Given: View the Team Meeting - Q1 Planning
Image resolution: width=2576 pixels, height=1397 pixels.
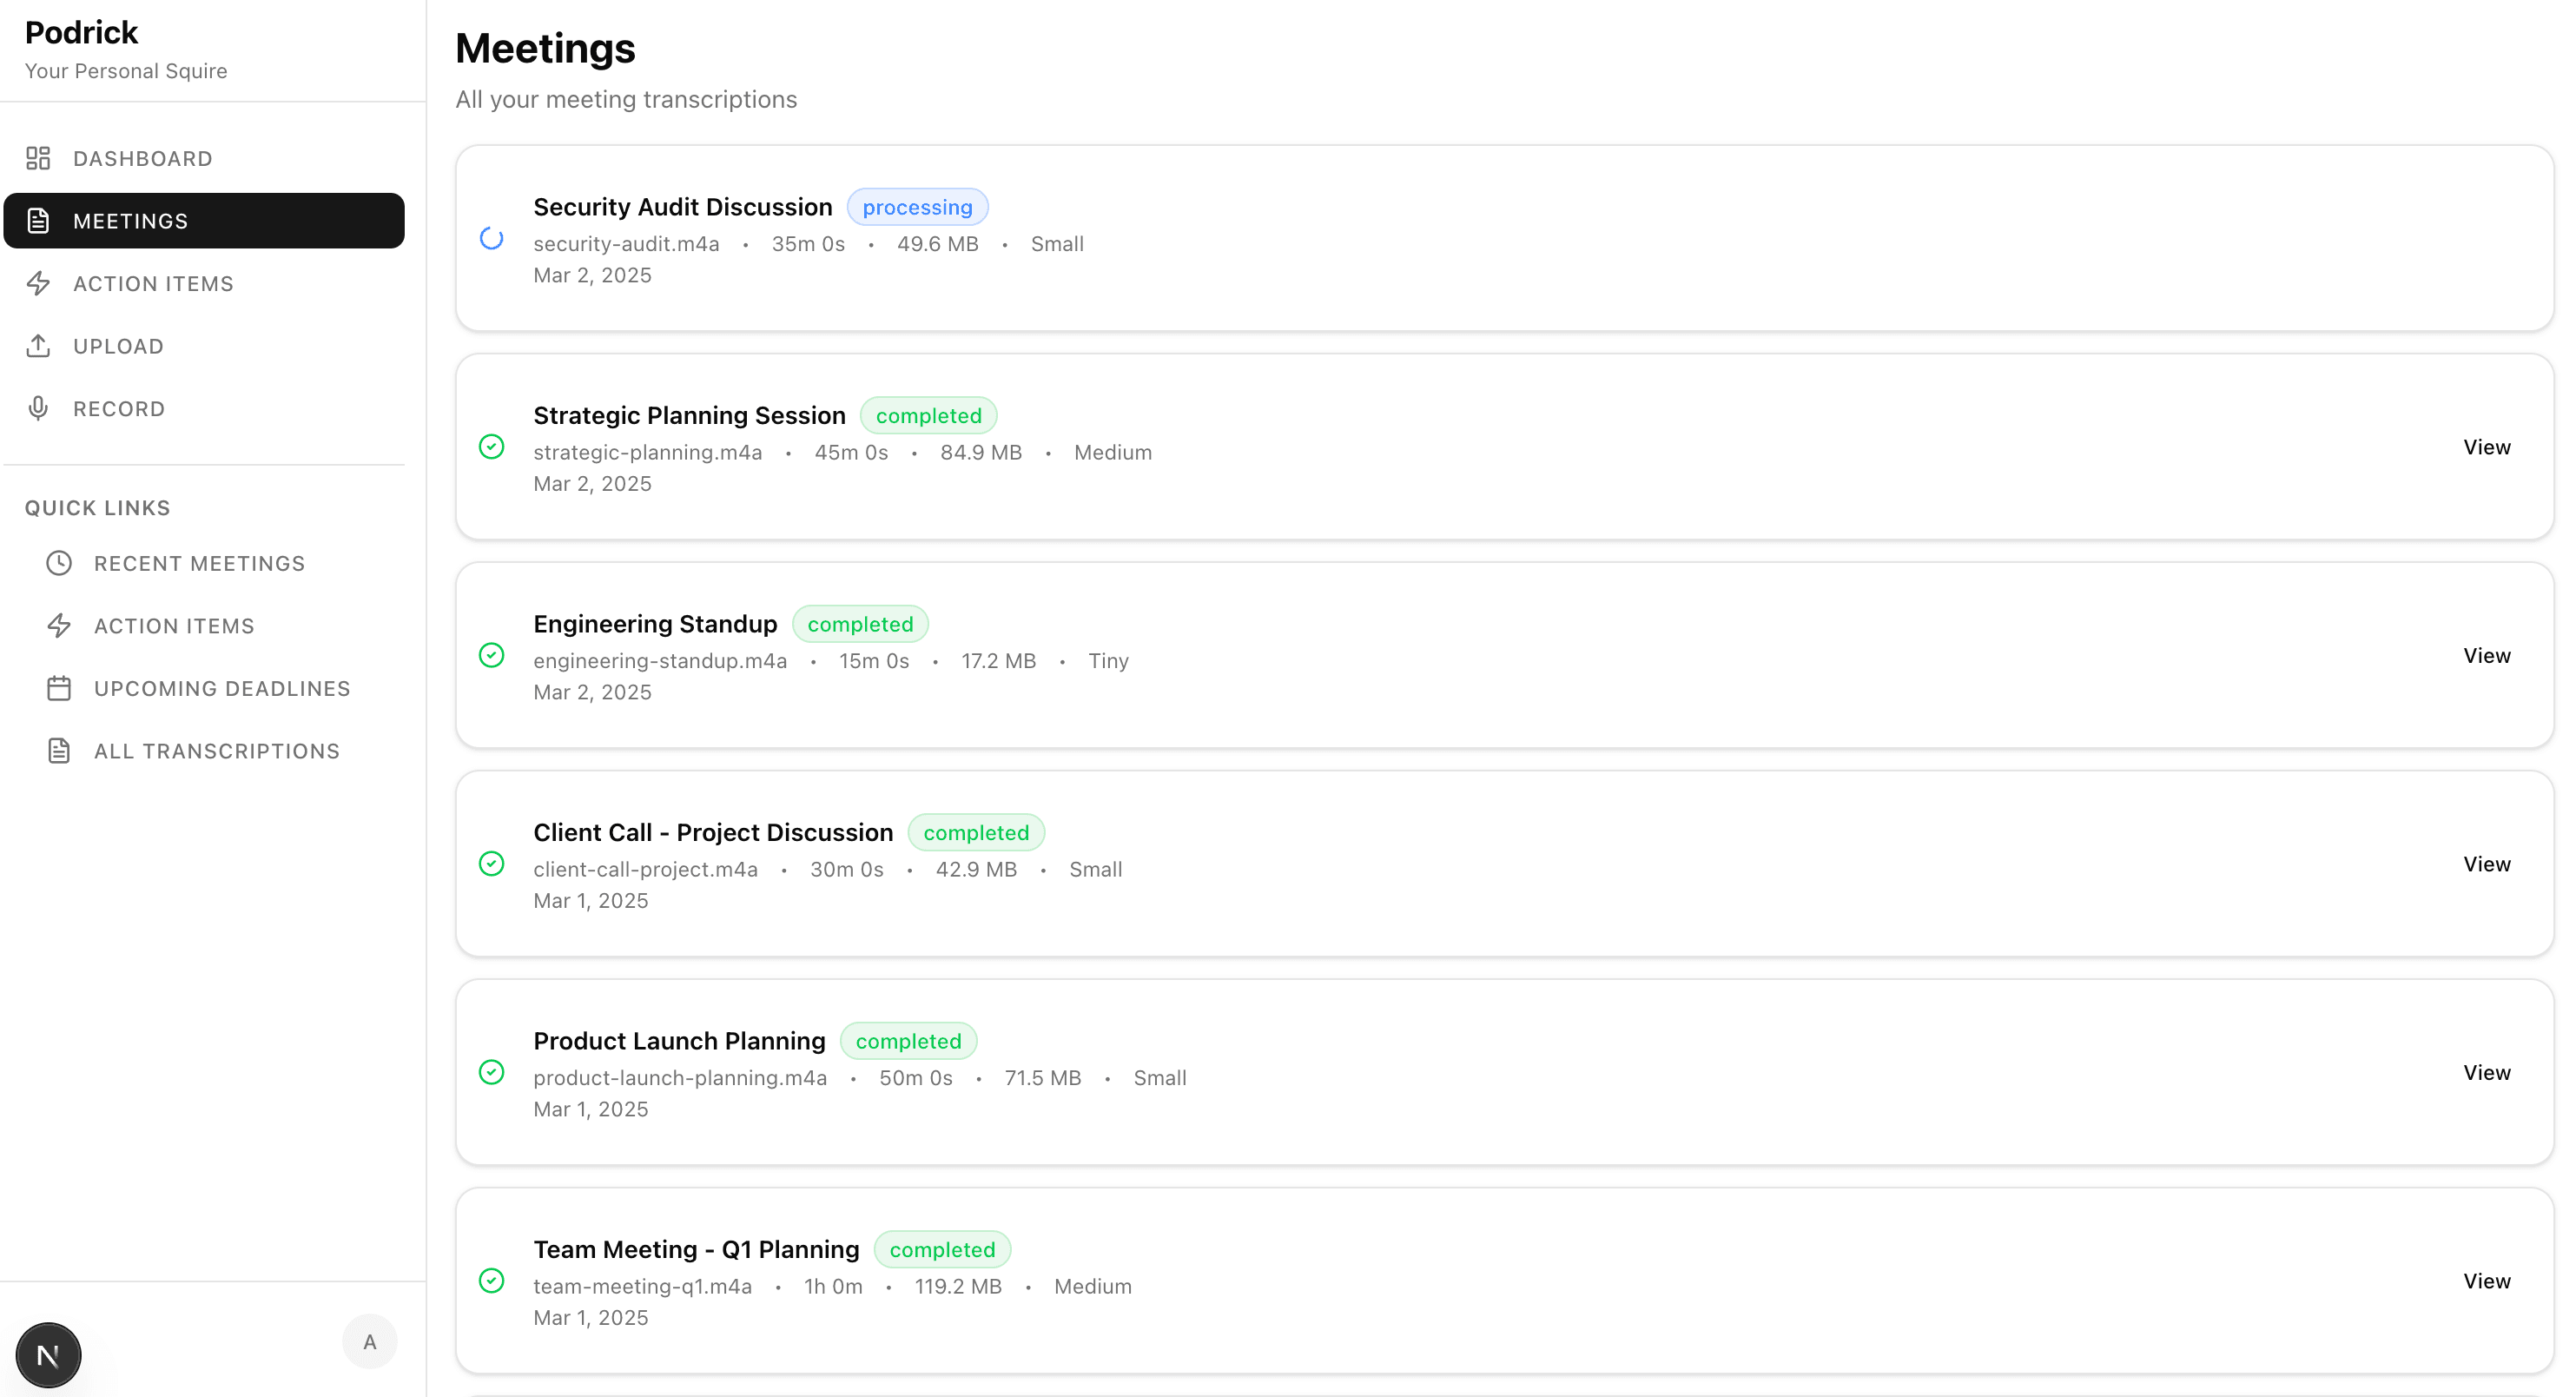Looking at the screenshot, I should (x=2486, y=1281).
